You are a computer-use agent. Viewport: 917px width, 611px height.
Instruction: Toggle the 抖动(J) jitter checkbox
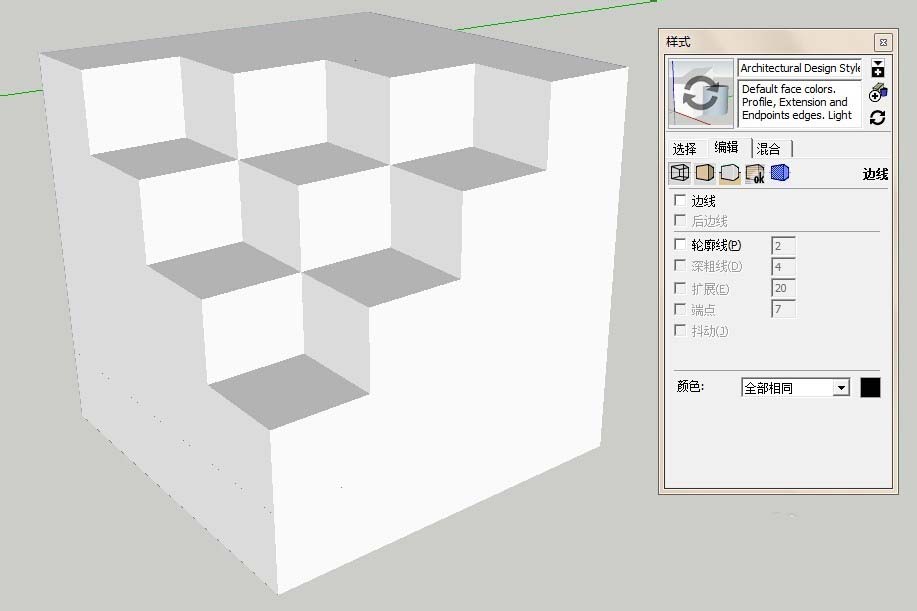click(680, 330)
